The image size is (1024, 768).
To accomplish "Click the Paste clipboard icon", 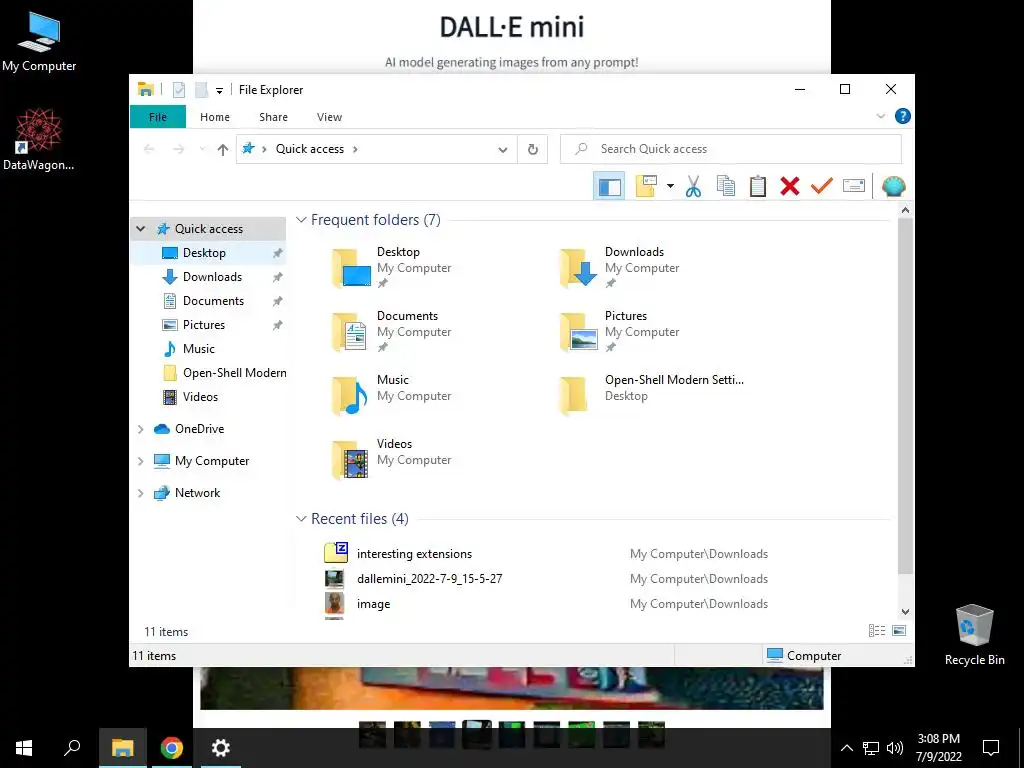I will pos(758,187).
